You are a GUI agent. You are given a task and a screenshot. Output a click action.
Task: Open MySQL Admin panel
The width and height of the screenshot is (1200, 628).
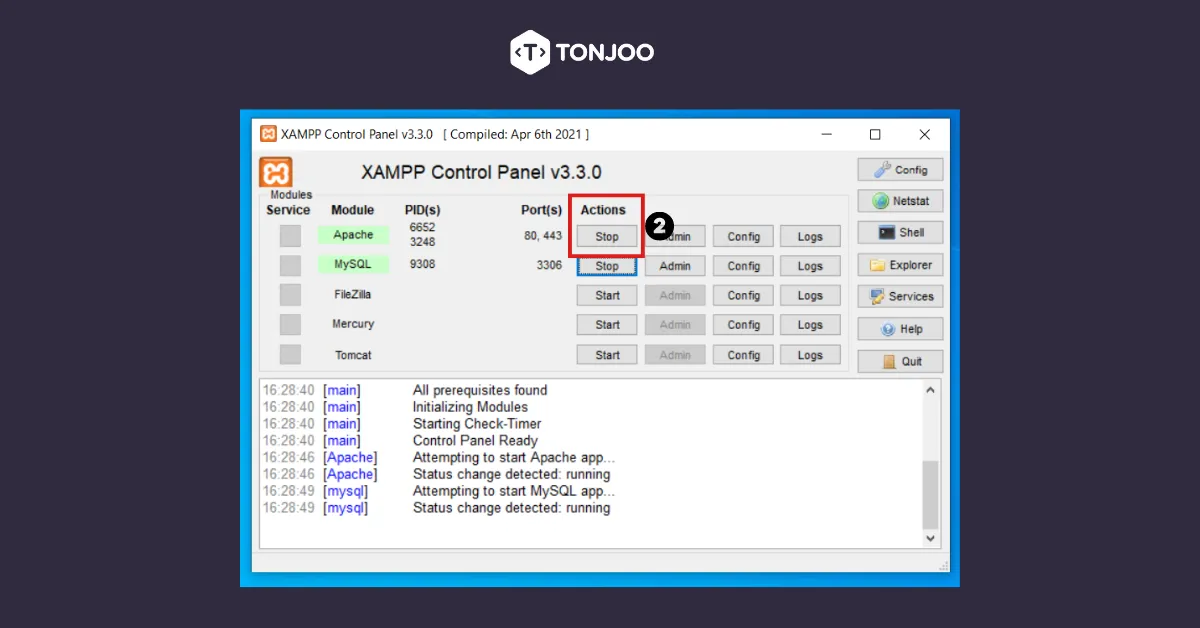[x=675, y=265]
